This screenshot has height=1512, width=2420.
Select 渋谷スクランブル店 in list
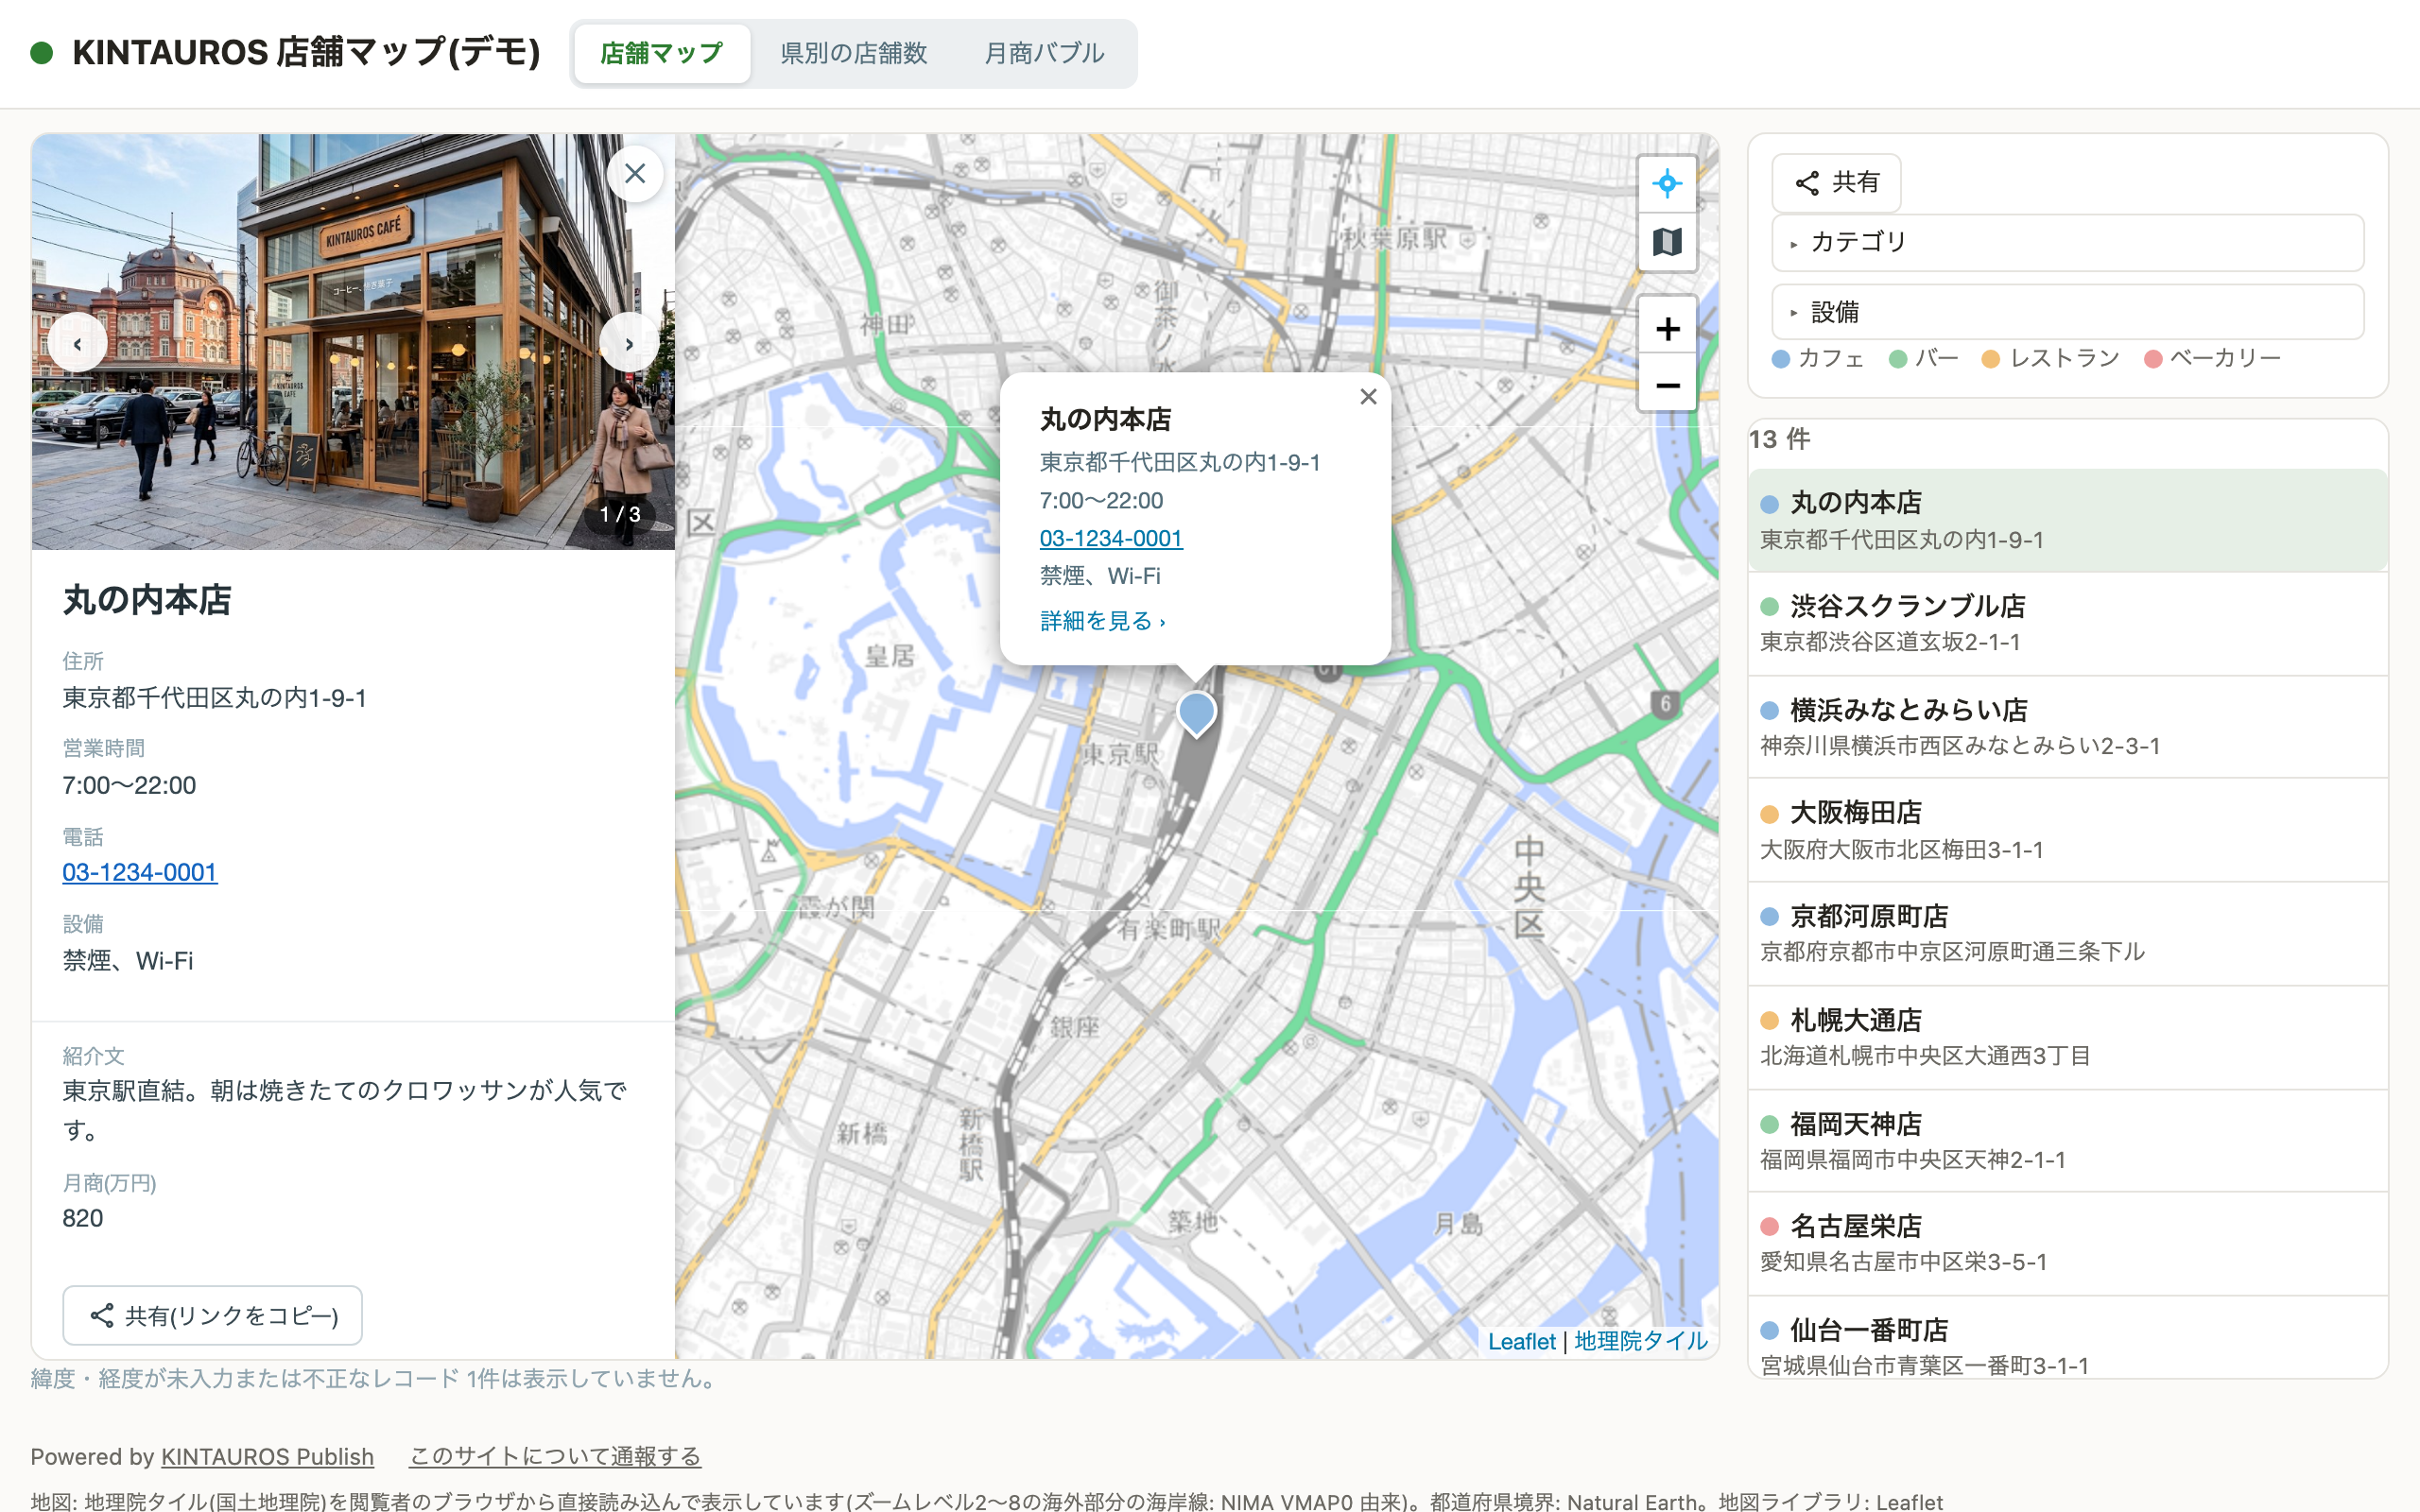click(2067, 624)
